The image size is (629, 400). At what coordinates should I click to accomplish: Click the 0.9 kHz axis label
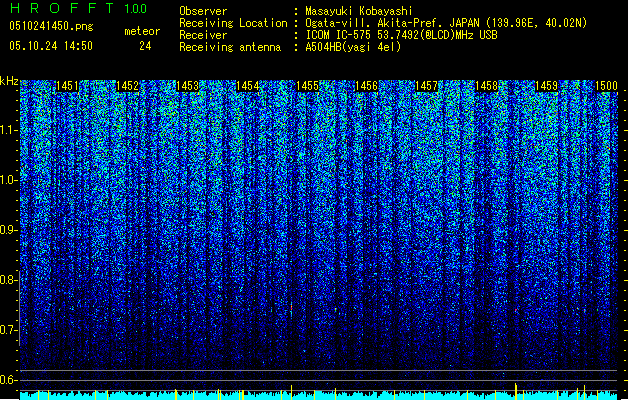coord(8,230)
